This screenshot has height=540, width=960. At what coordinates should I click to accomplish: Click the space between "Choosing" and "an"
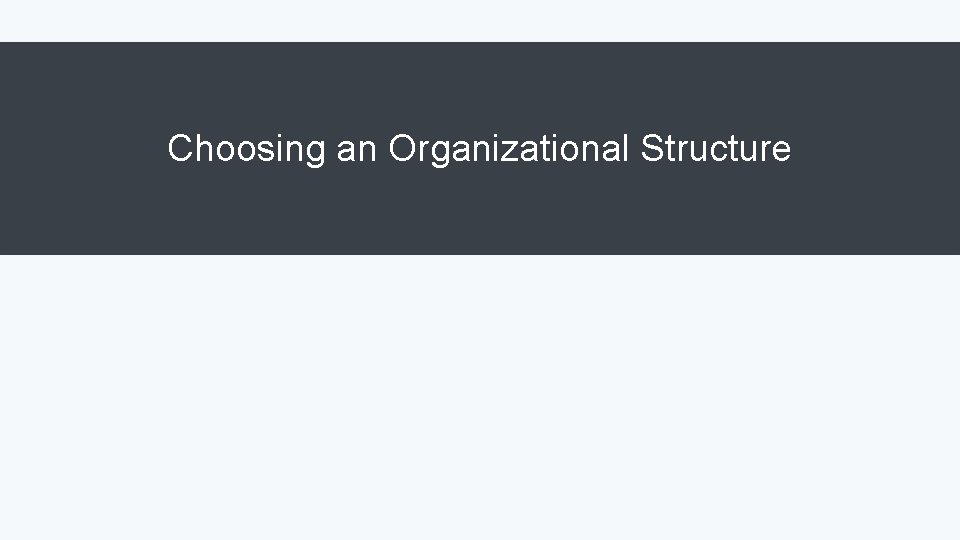pos(331,149)
